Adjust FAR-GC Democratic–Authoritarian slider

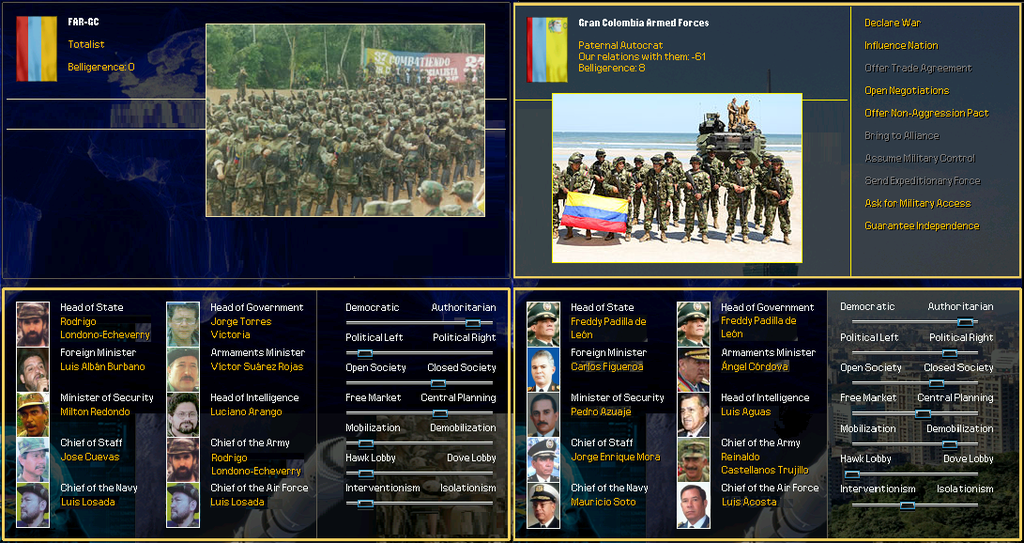[472, 323]
